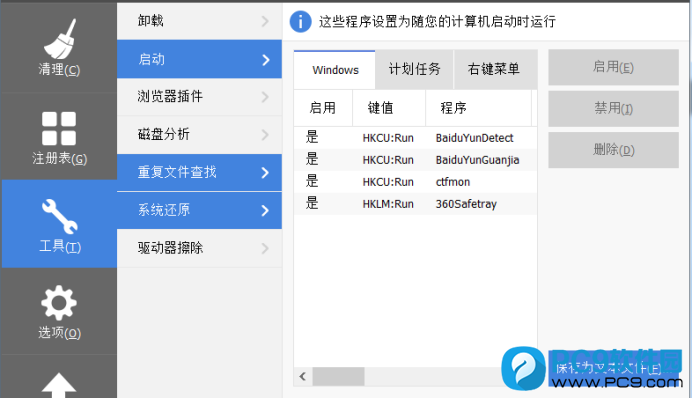Switch to the 计划任务 tab
The height and width of the screenshot is (398, 692).
click(x=414, y=69)
